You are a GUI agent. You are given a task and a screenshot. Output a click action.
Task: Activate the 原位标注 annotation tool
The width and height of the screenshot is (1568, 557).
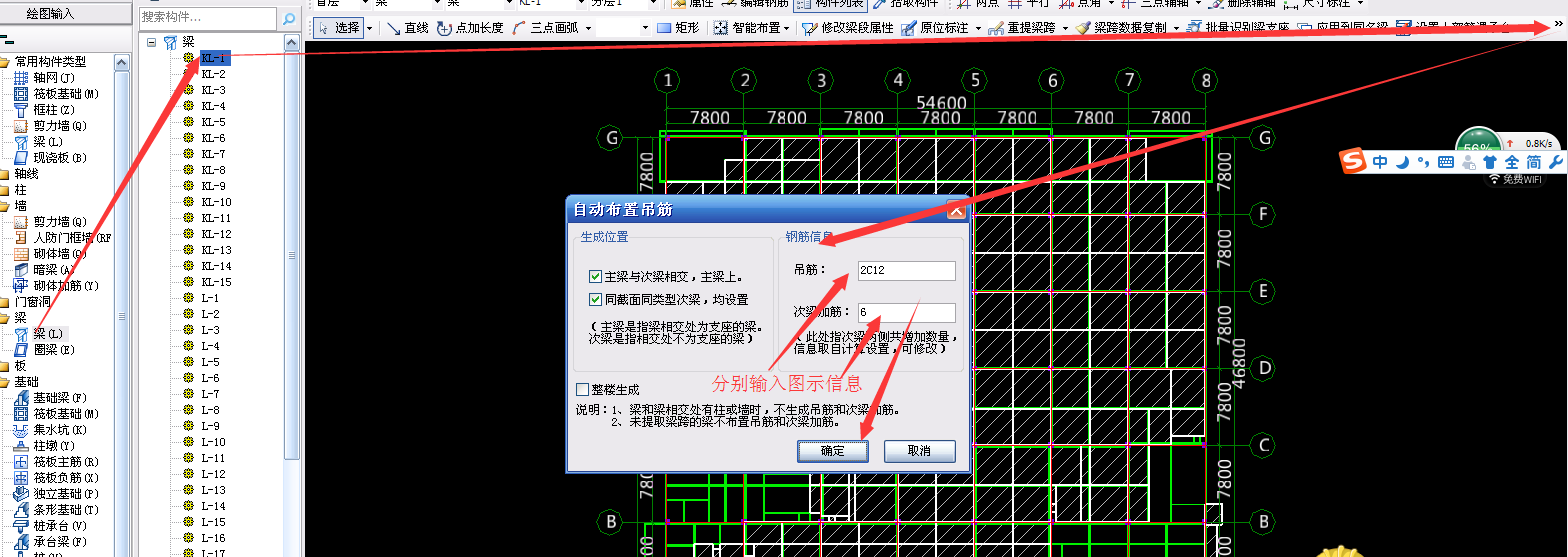tap(935, 28)
